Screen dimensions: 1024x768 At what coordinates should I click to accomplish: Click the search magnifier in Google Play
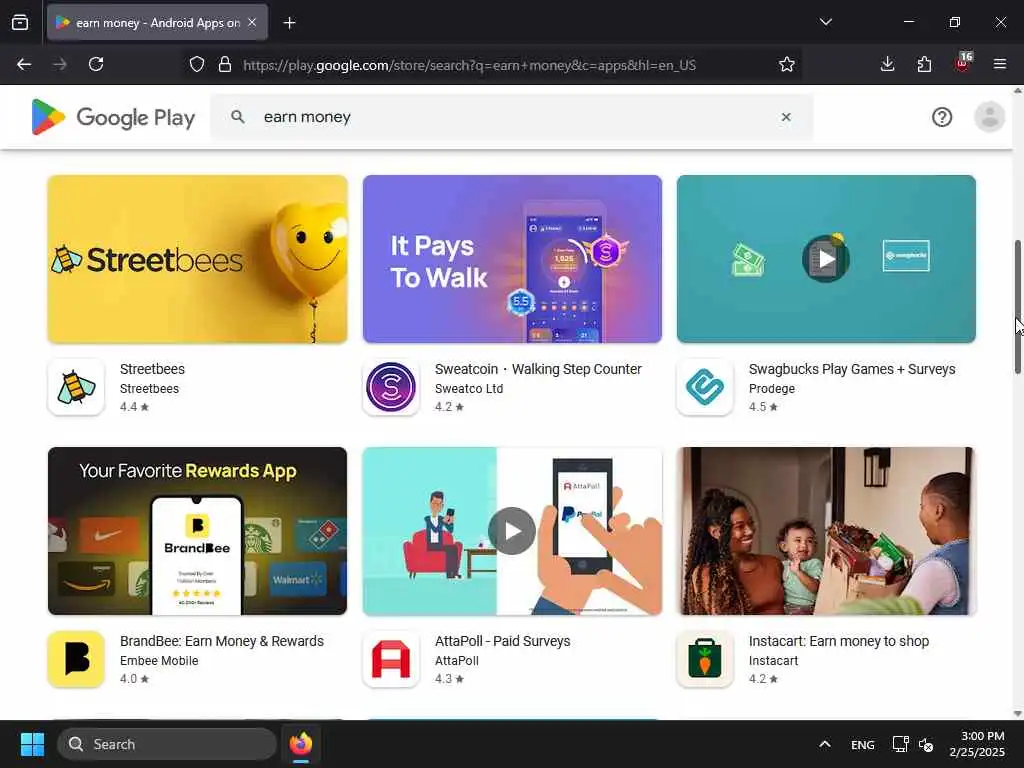(238, 117)
